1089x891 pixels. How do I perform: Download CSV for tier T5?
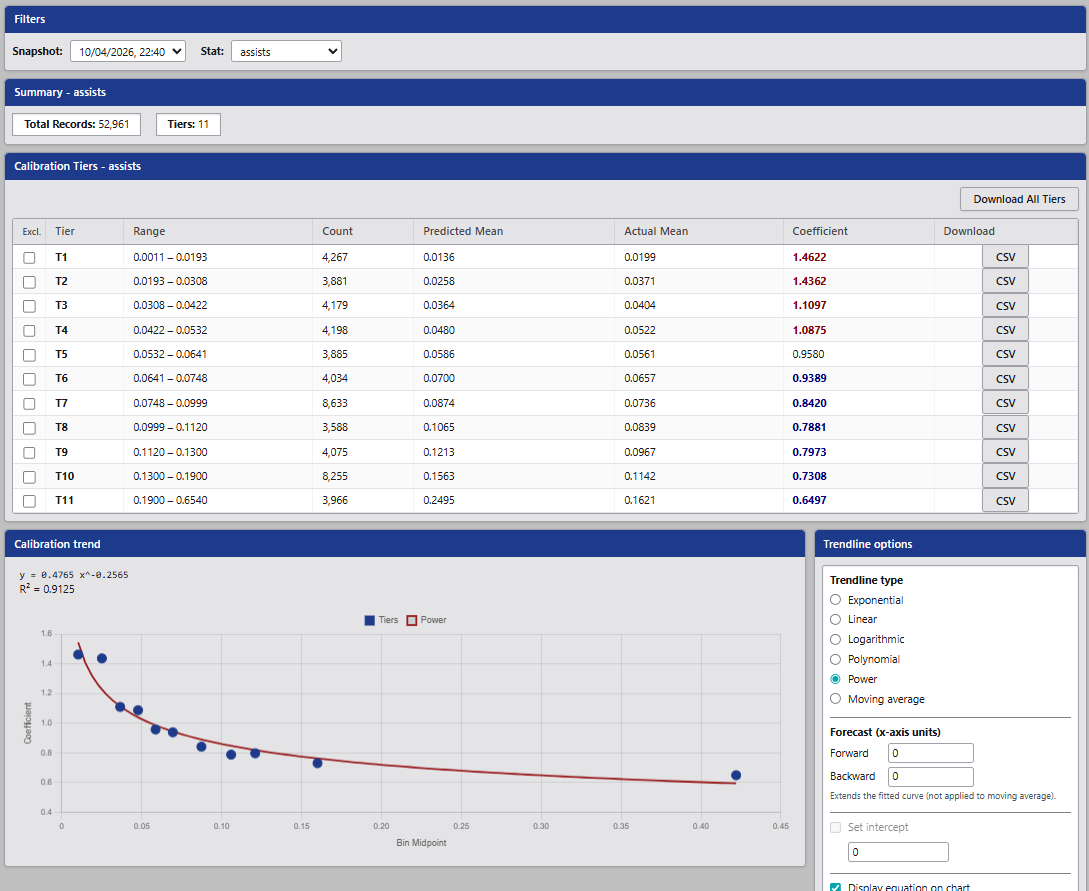click(1005, 354)
